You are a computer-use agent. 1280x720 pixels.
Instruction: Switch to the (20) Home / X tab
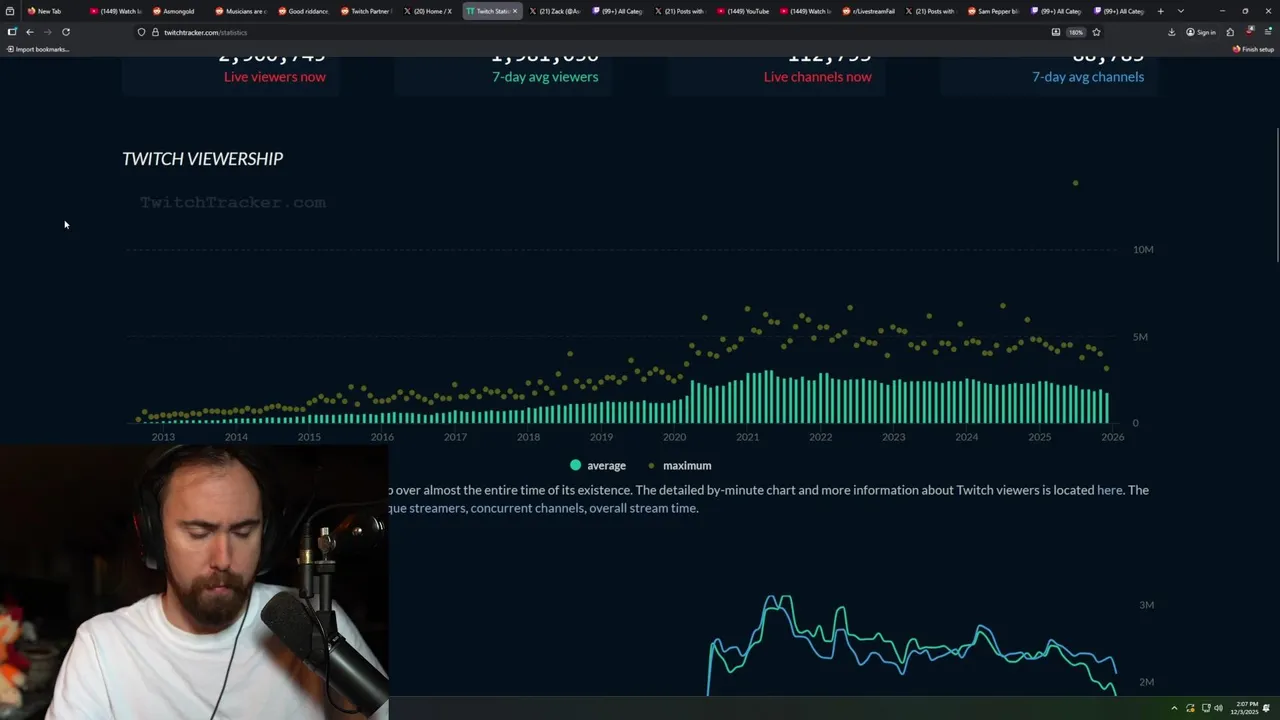coord(428,11)
